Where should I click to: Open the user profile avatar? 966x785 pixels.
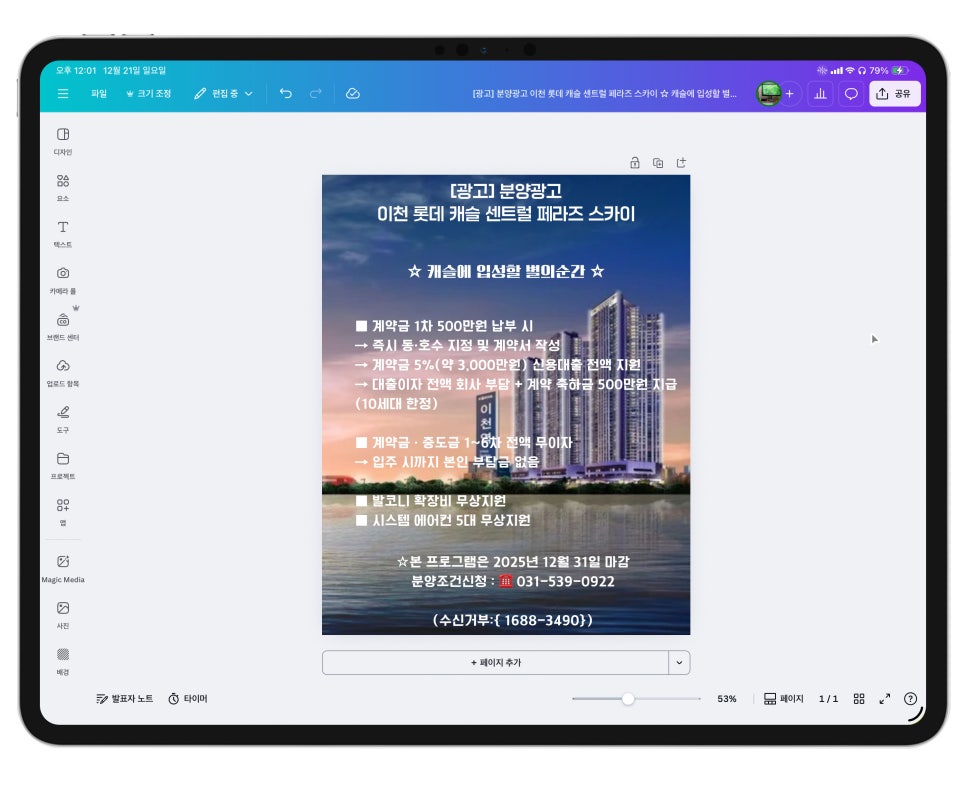(768, 94)
